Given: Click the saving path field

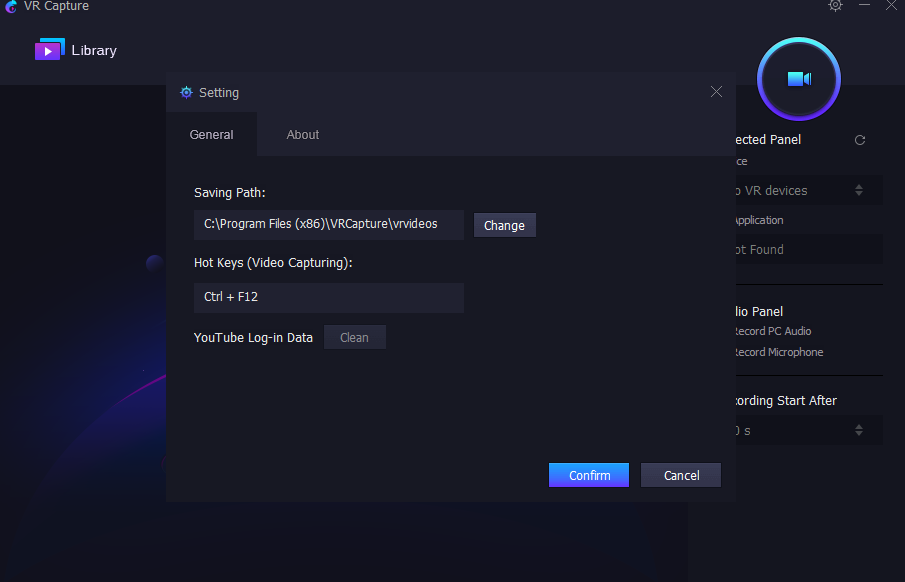Looking at the screenshot, I should [328, 225].
